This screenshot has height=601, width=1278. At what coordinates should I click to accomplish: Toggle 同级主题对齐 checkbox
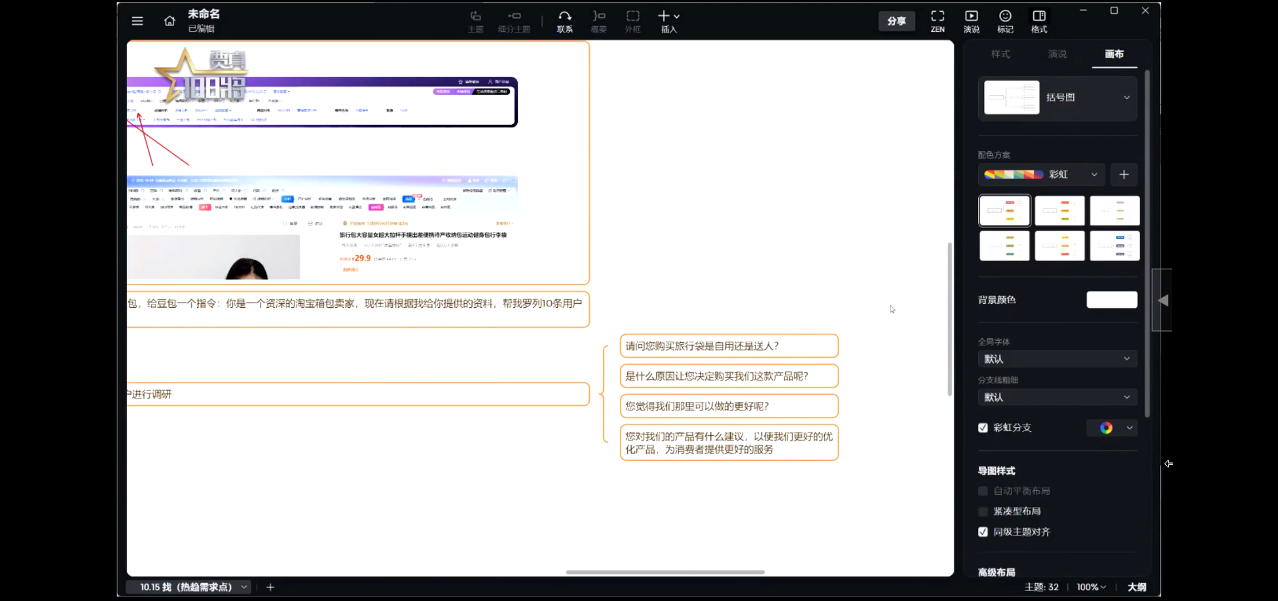coord(983,532)
